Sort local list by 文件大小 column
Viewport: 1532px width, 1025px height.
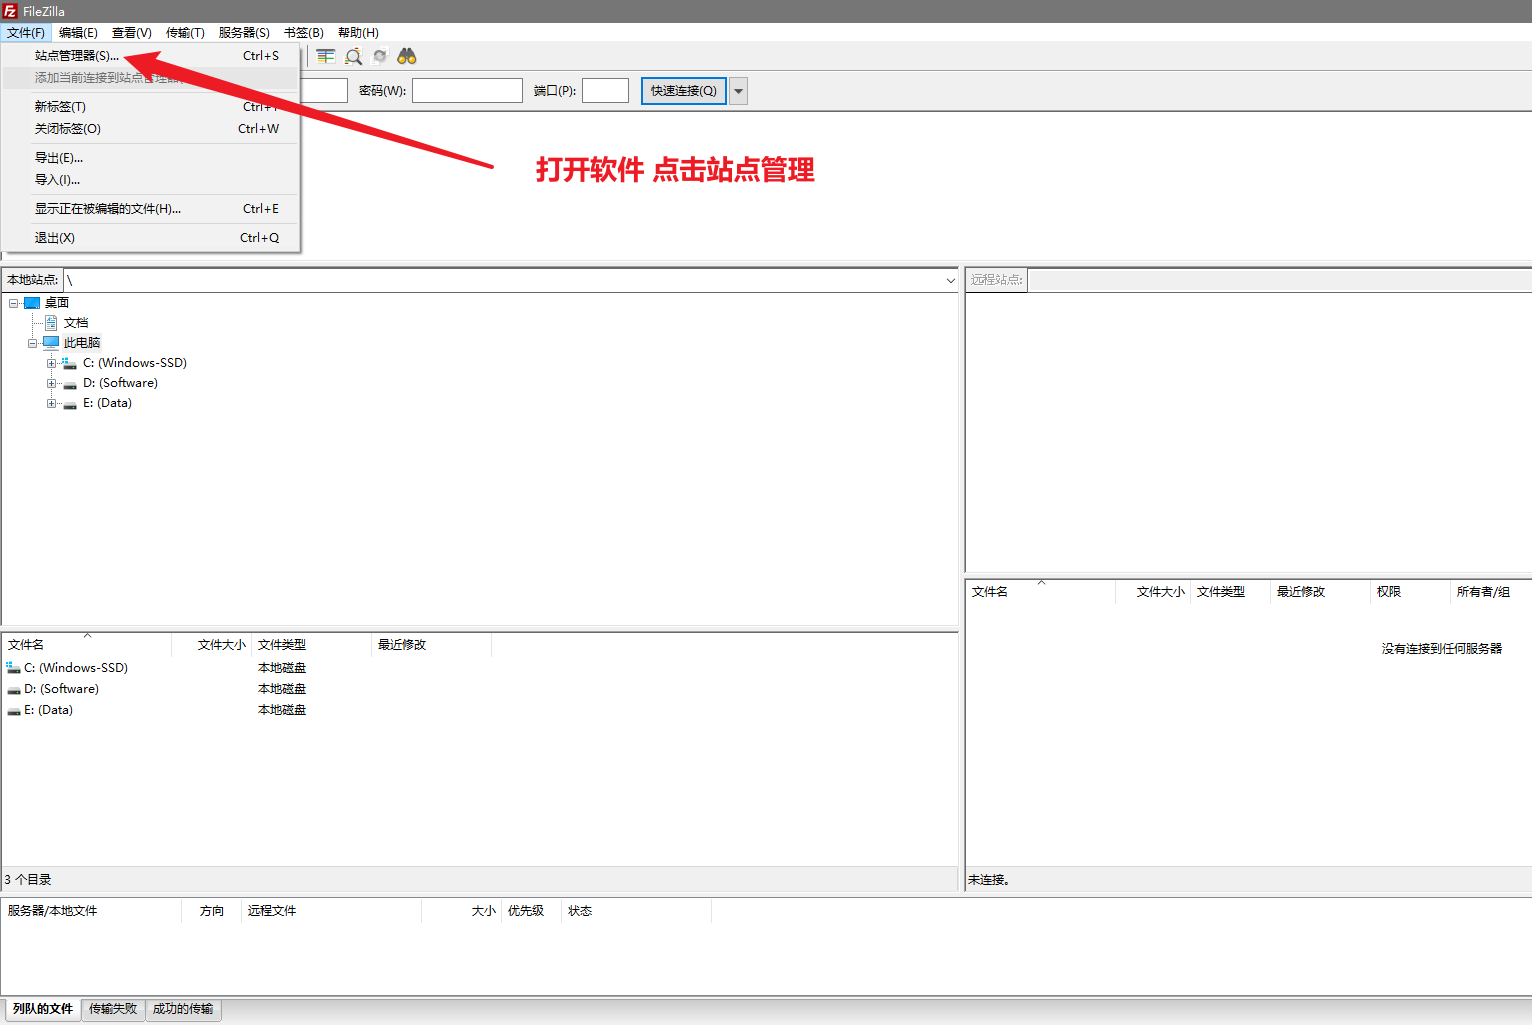click(x=211, y=645)
